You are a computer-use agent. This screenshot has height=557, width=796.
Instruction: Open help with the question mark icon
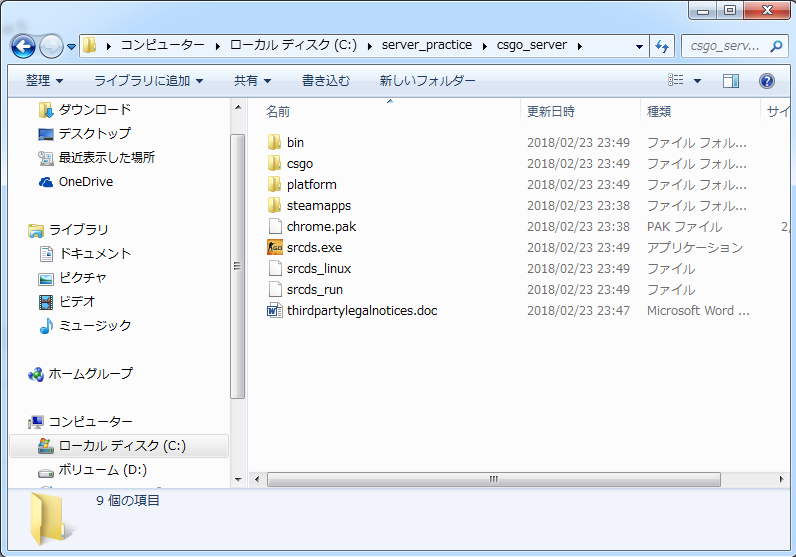(767, 81)
